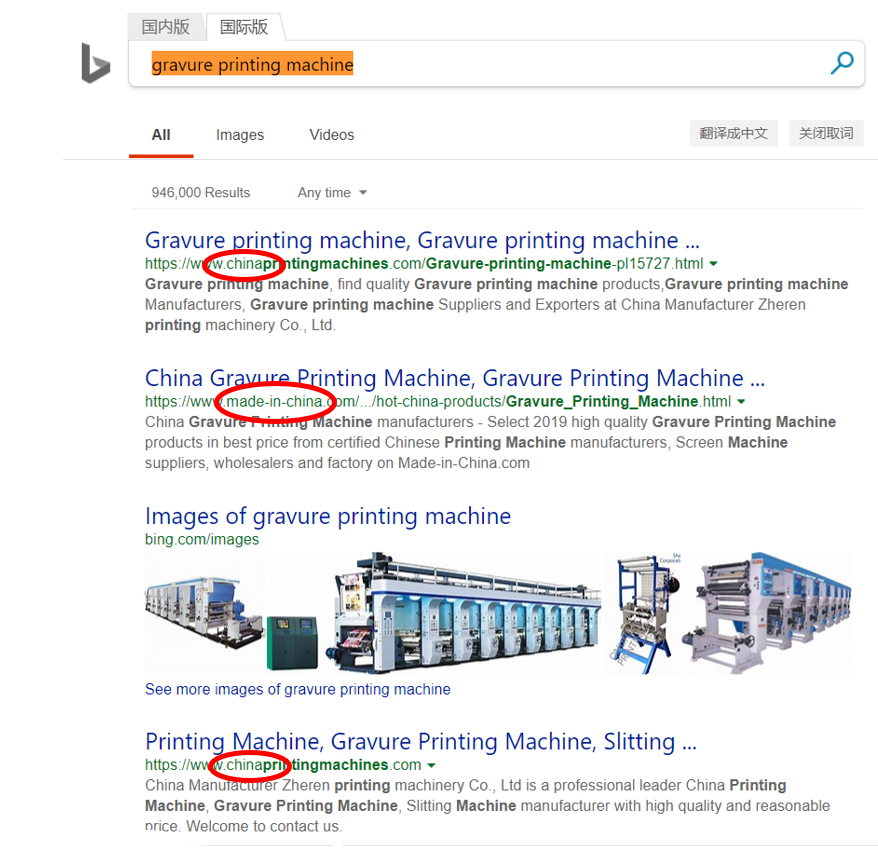Viewport: 878px width, 861px height.
Task: Expand arrow beside made-in-china.com result URL
Action: click(x=741, y=402)
